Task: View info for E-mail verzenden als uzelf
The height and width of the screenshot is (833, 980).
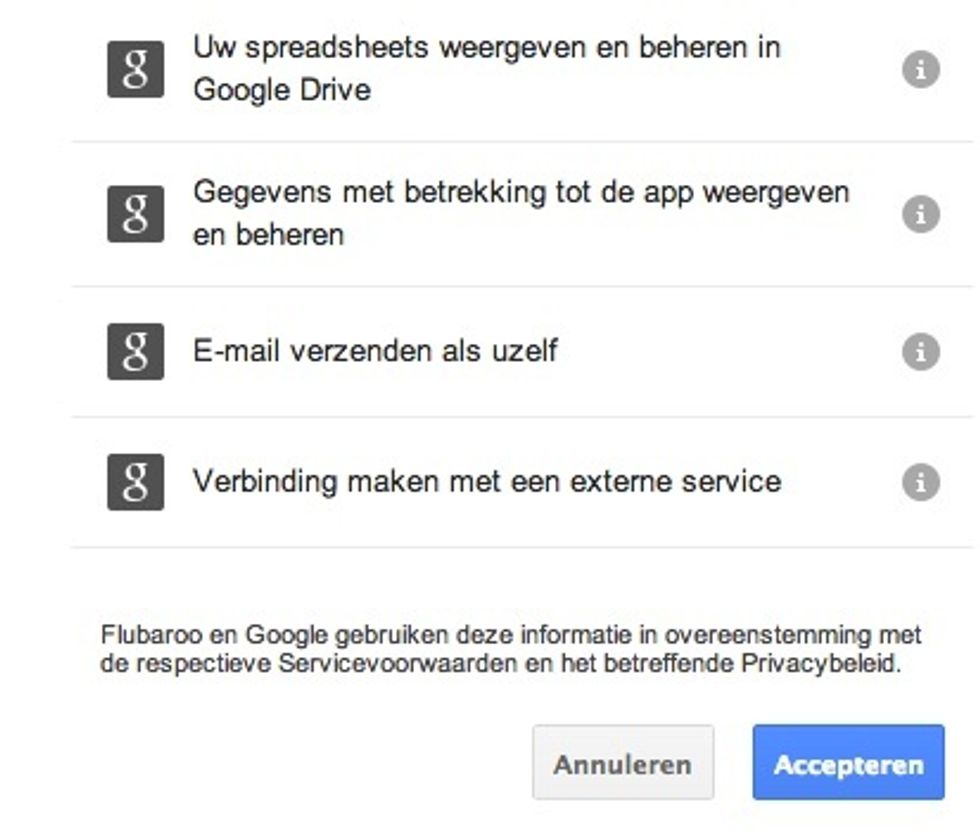Action: click(x=921, y=351)
